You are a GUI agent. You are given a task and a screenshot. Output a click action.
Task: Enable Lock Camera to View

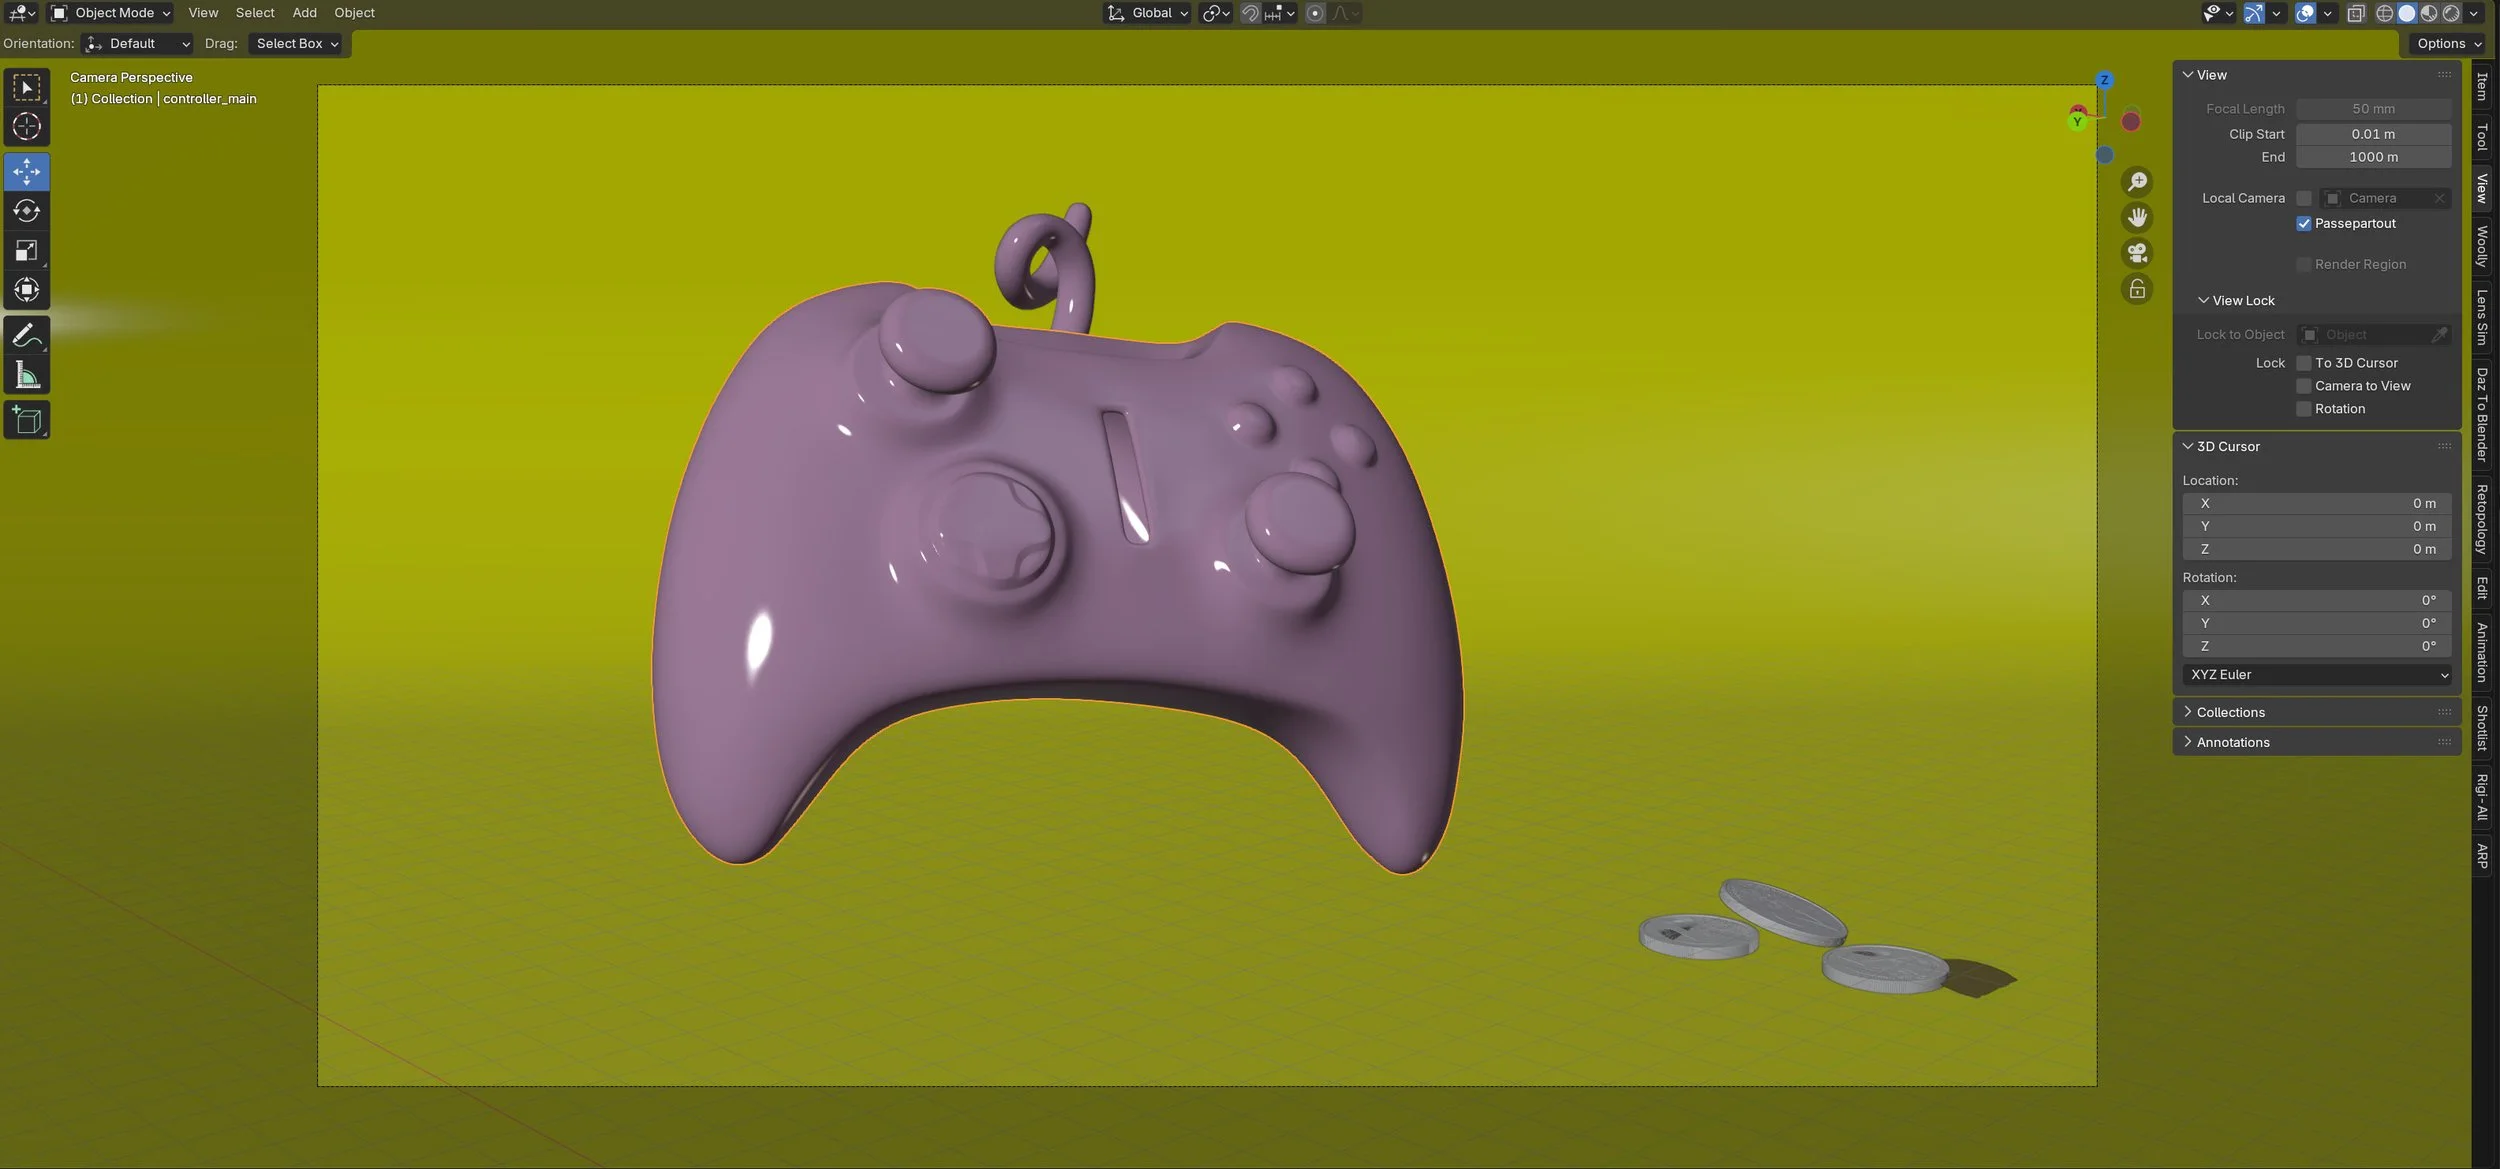(x=2304, y=386)
